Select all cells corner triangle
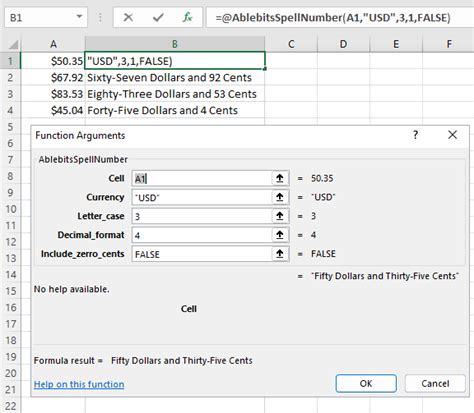The height and width of the screenshot is (413, 474). [x=13, y=44]
